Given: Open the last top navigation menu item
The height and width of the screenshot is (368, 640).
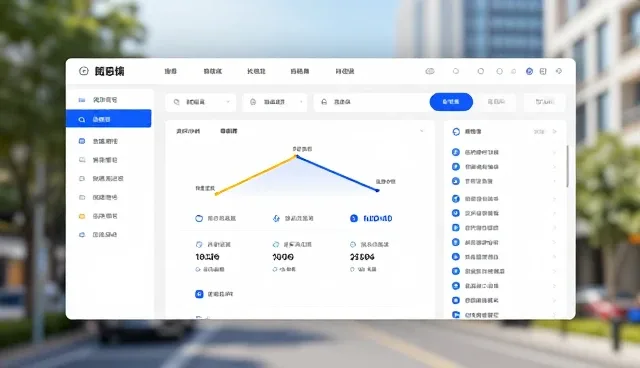Looking at the screenshot, I should point(345,71).
